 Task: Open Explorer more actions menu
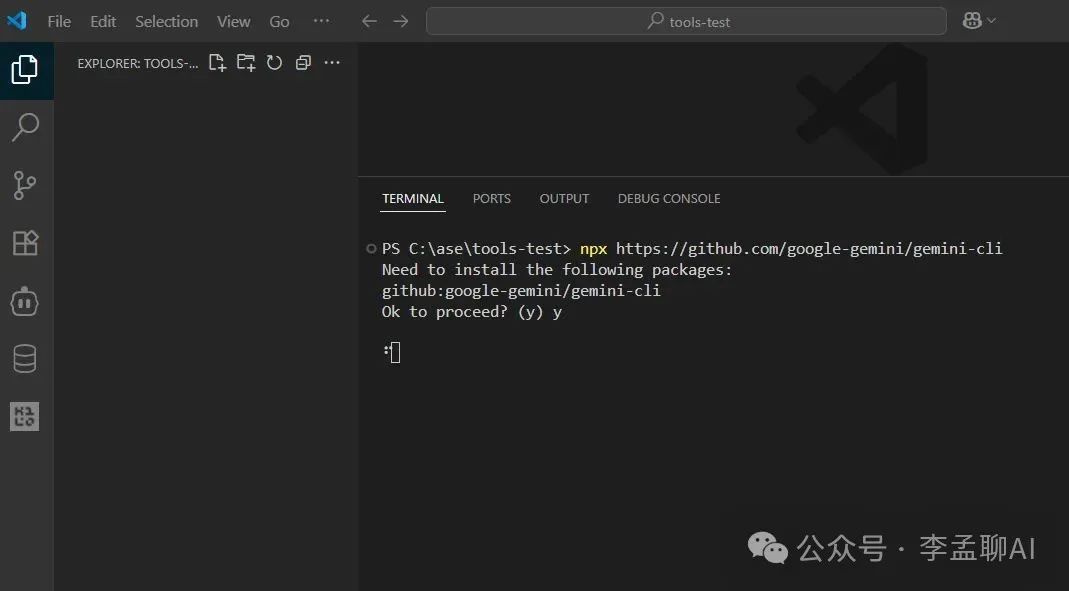pos(332,63)
